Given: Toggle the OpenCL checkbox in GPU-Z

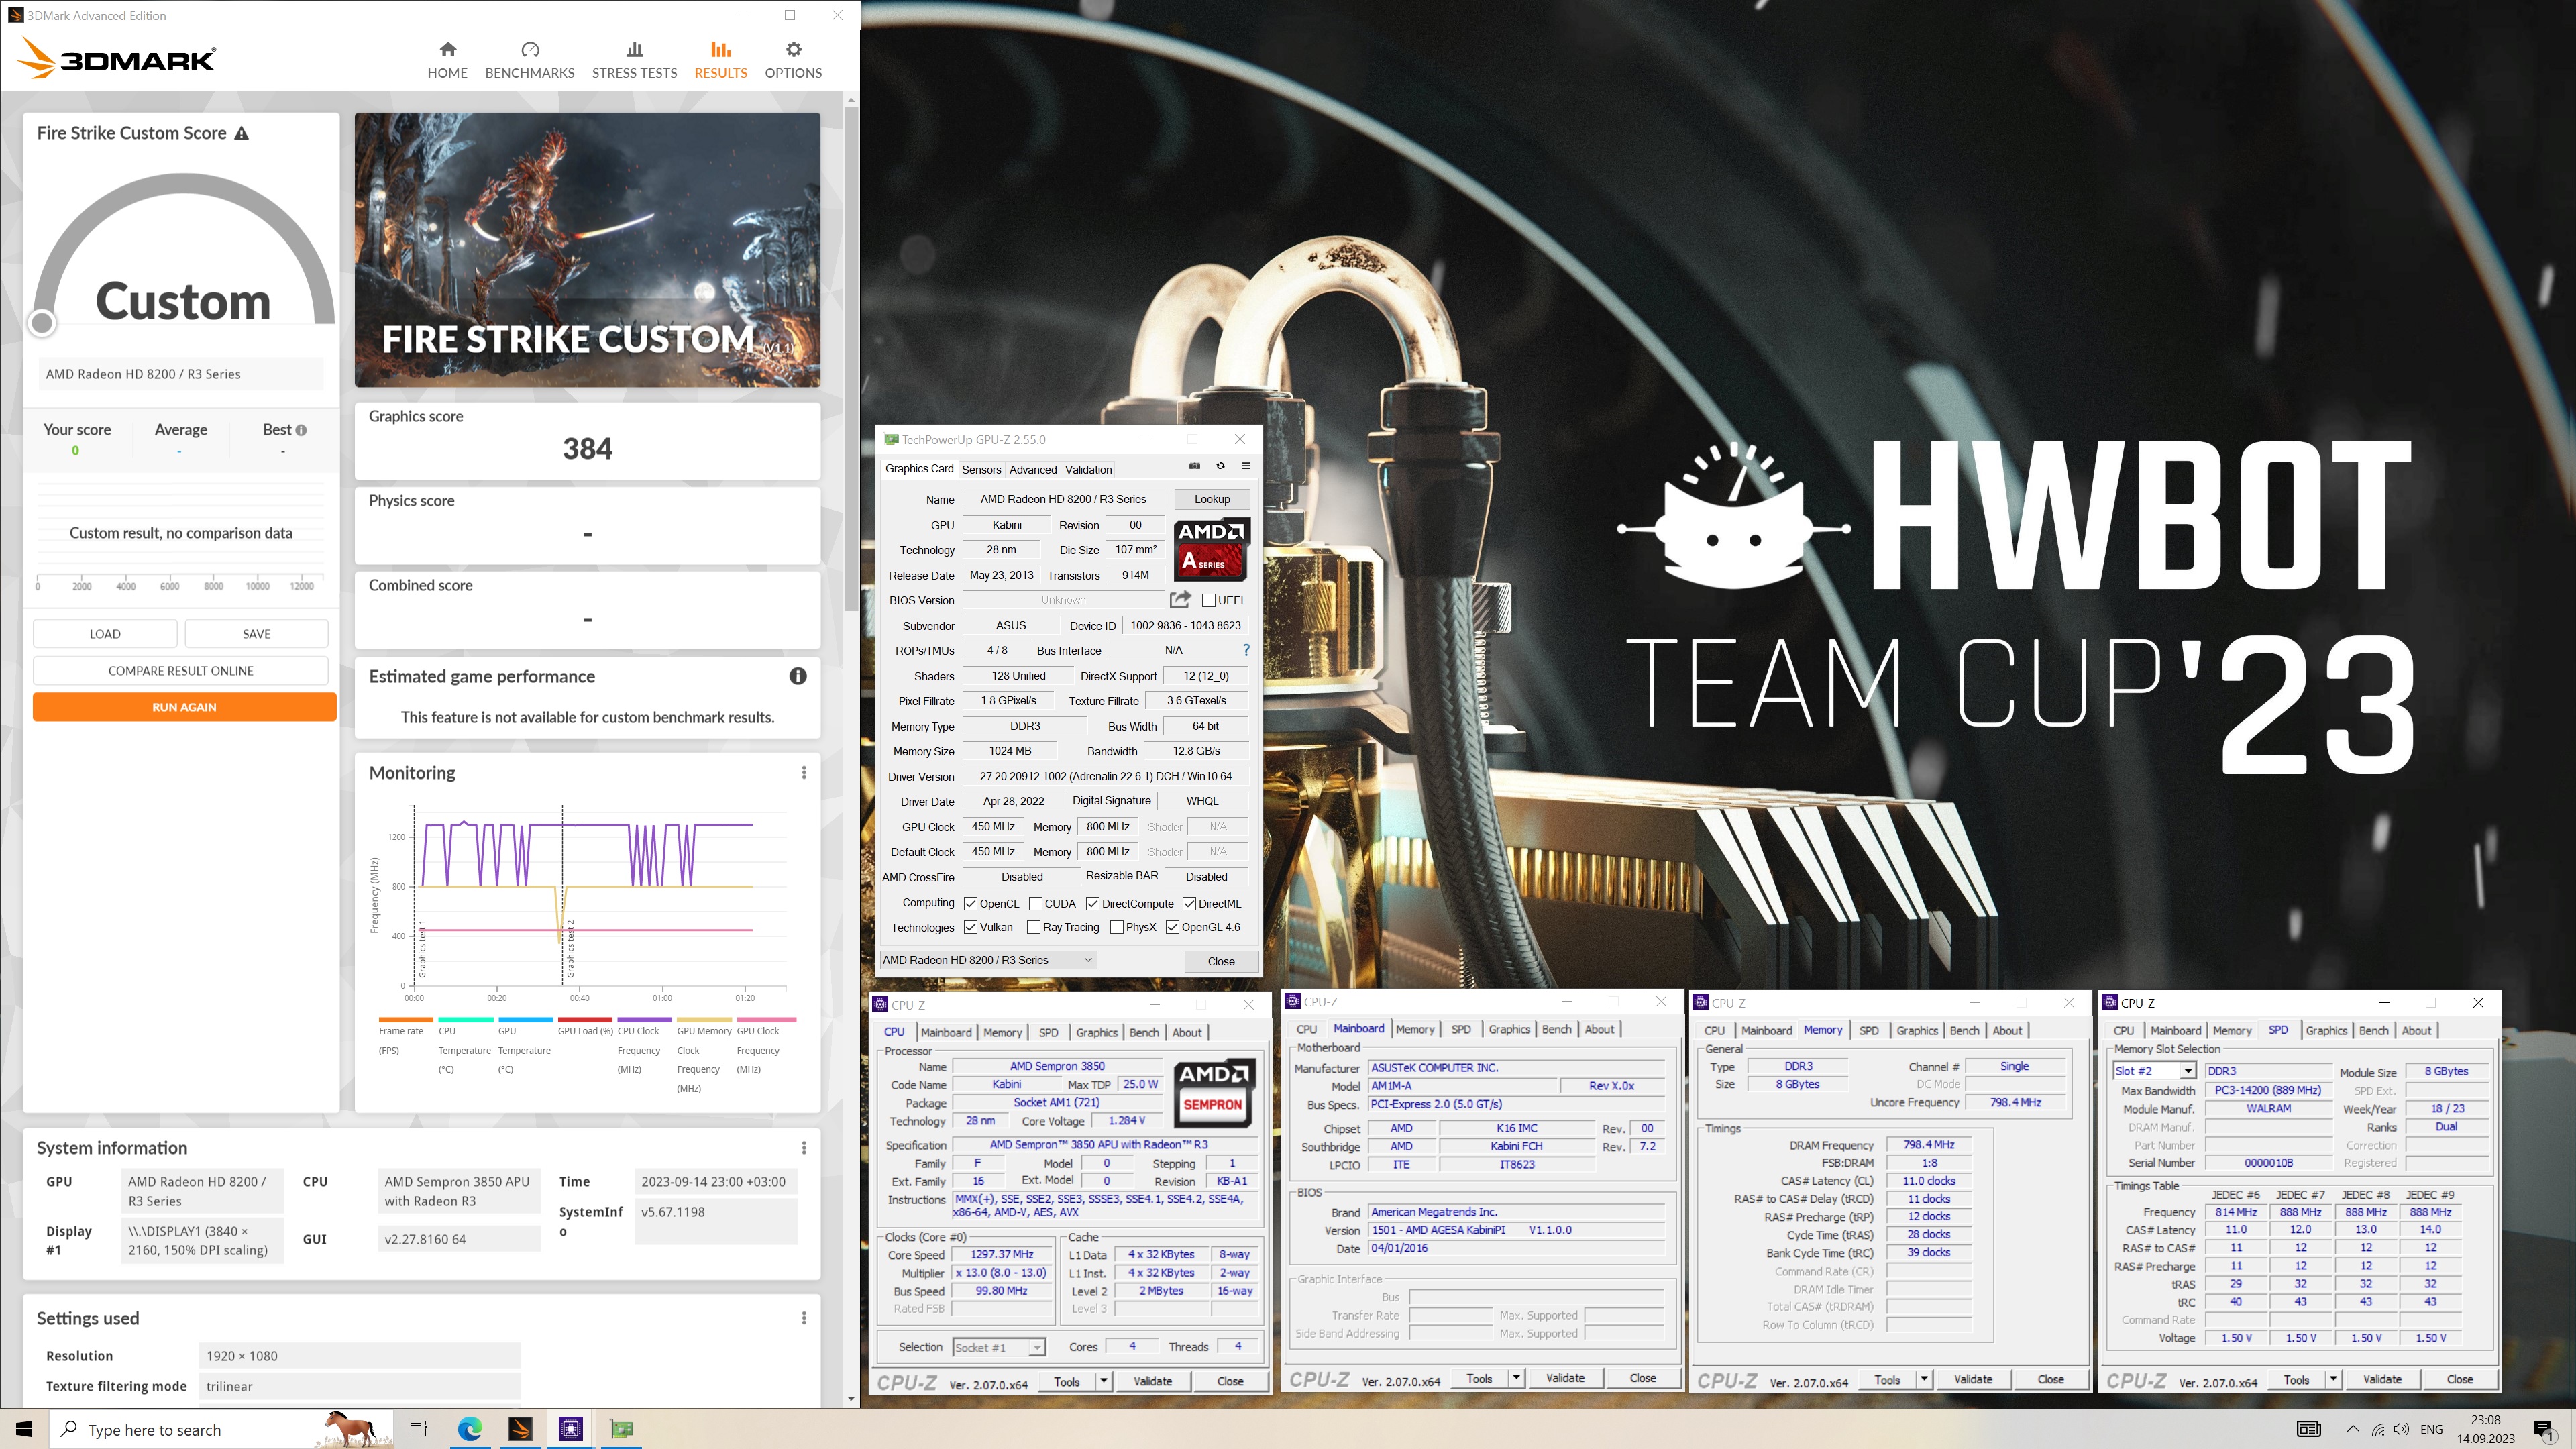Looking at the screenshot, I should pyautogui.click(x=970, y=903).
